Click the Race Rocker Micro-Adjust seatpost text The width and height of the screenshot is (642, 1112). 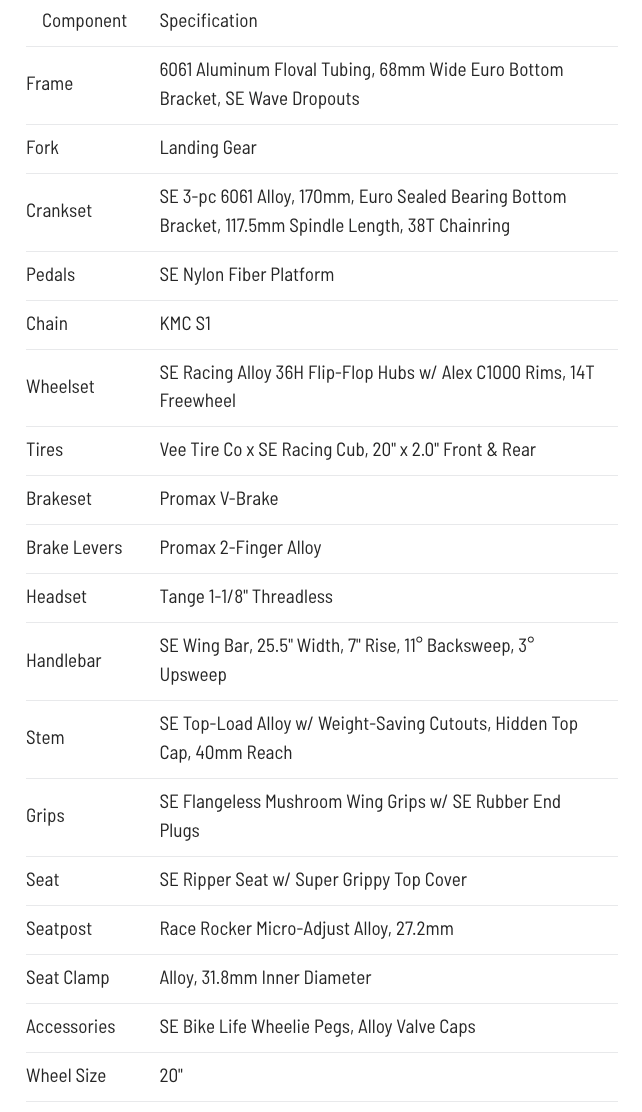tap(306, 929)
